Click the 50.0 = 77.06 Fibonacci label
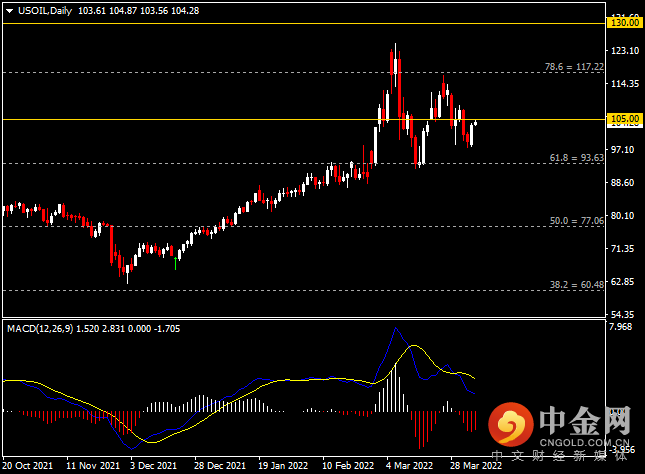The image size is (645, 474). (577, 220)
